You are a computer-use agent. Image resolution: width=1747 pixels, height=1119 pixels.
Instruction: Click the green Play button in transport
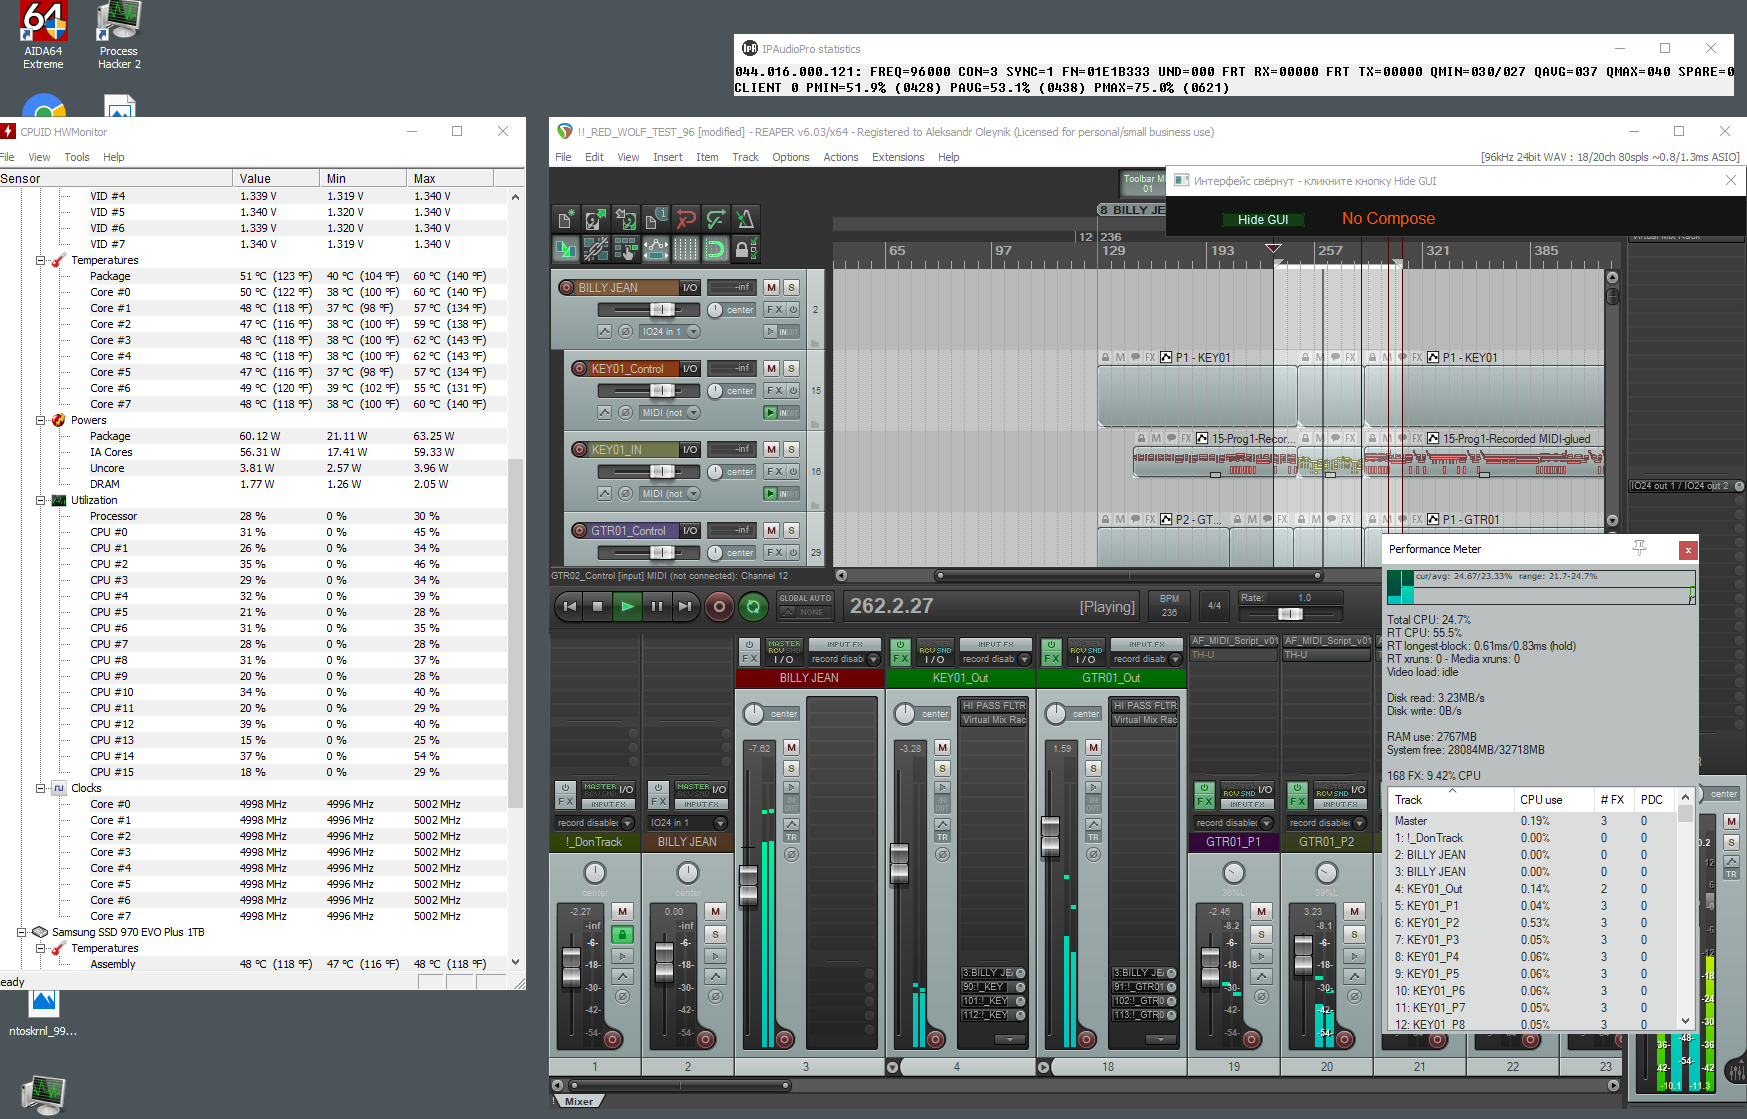click(627, 606)
